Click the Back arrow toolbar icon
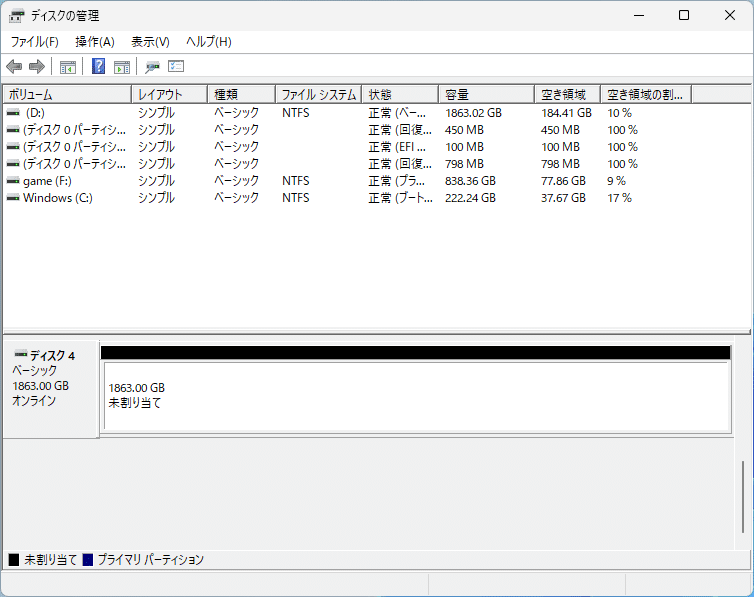This screenshot has height=597, width=754. tap(14, 66)
